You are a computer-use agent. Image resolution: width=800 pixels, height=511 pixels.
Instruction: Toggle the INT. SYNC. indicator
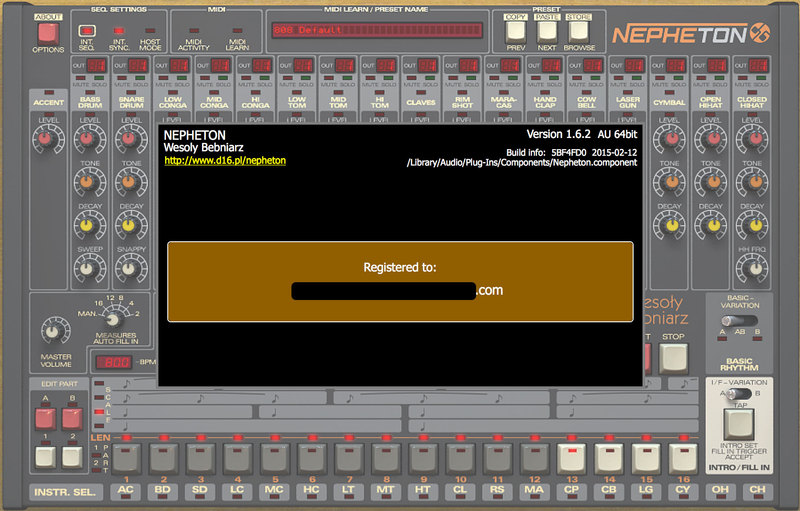tap(119, 31)
